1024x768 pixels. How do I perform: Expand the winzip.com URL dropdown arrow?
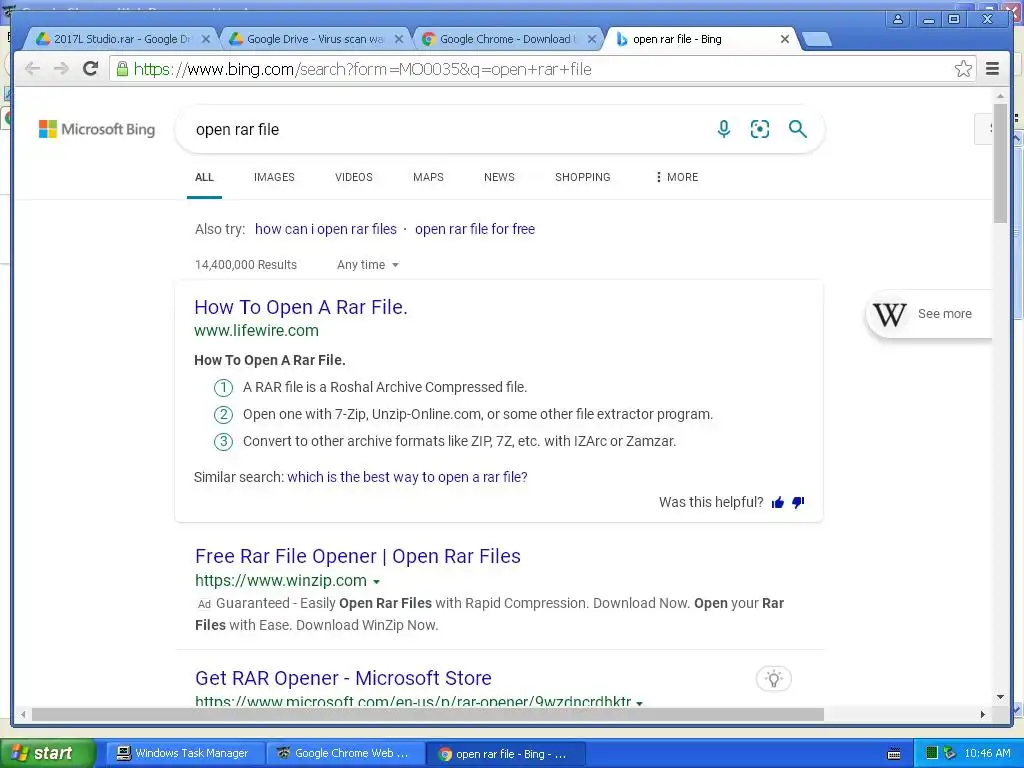pos(376,581)
